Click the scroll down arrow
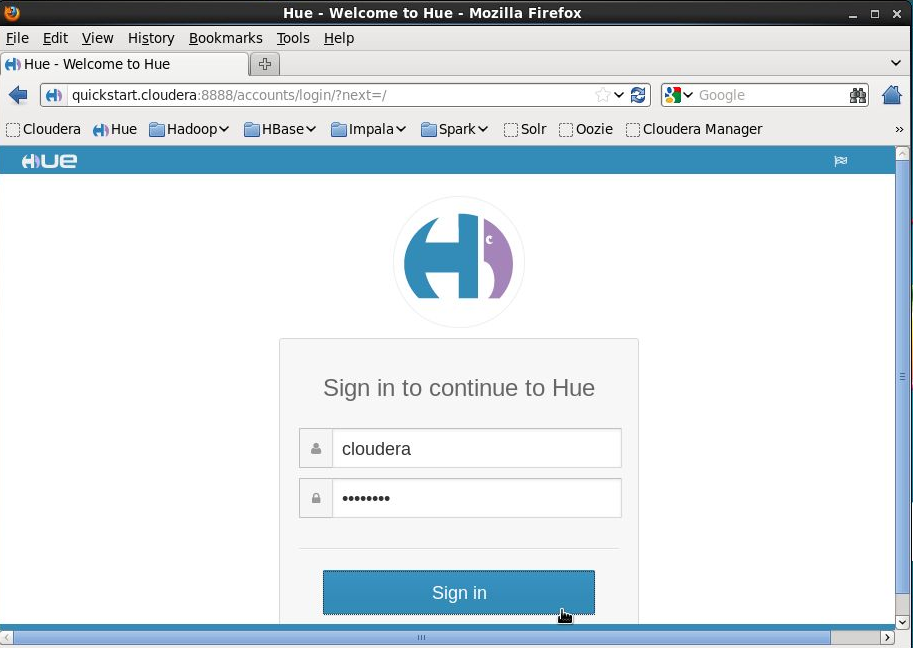The image size is (913, 648). coord(902,622)
